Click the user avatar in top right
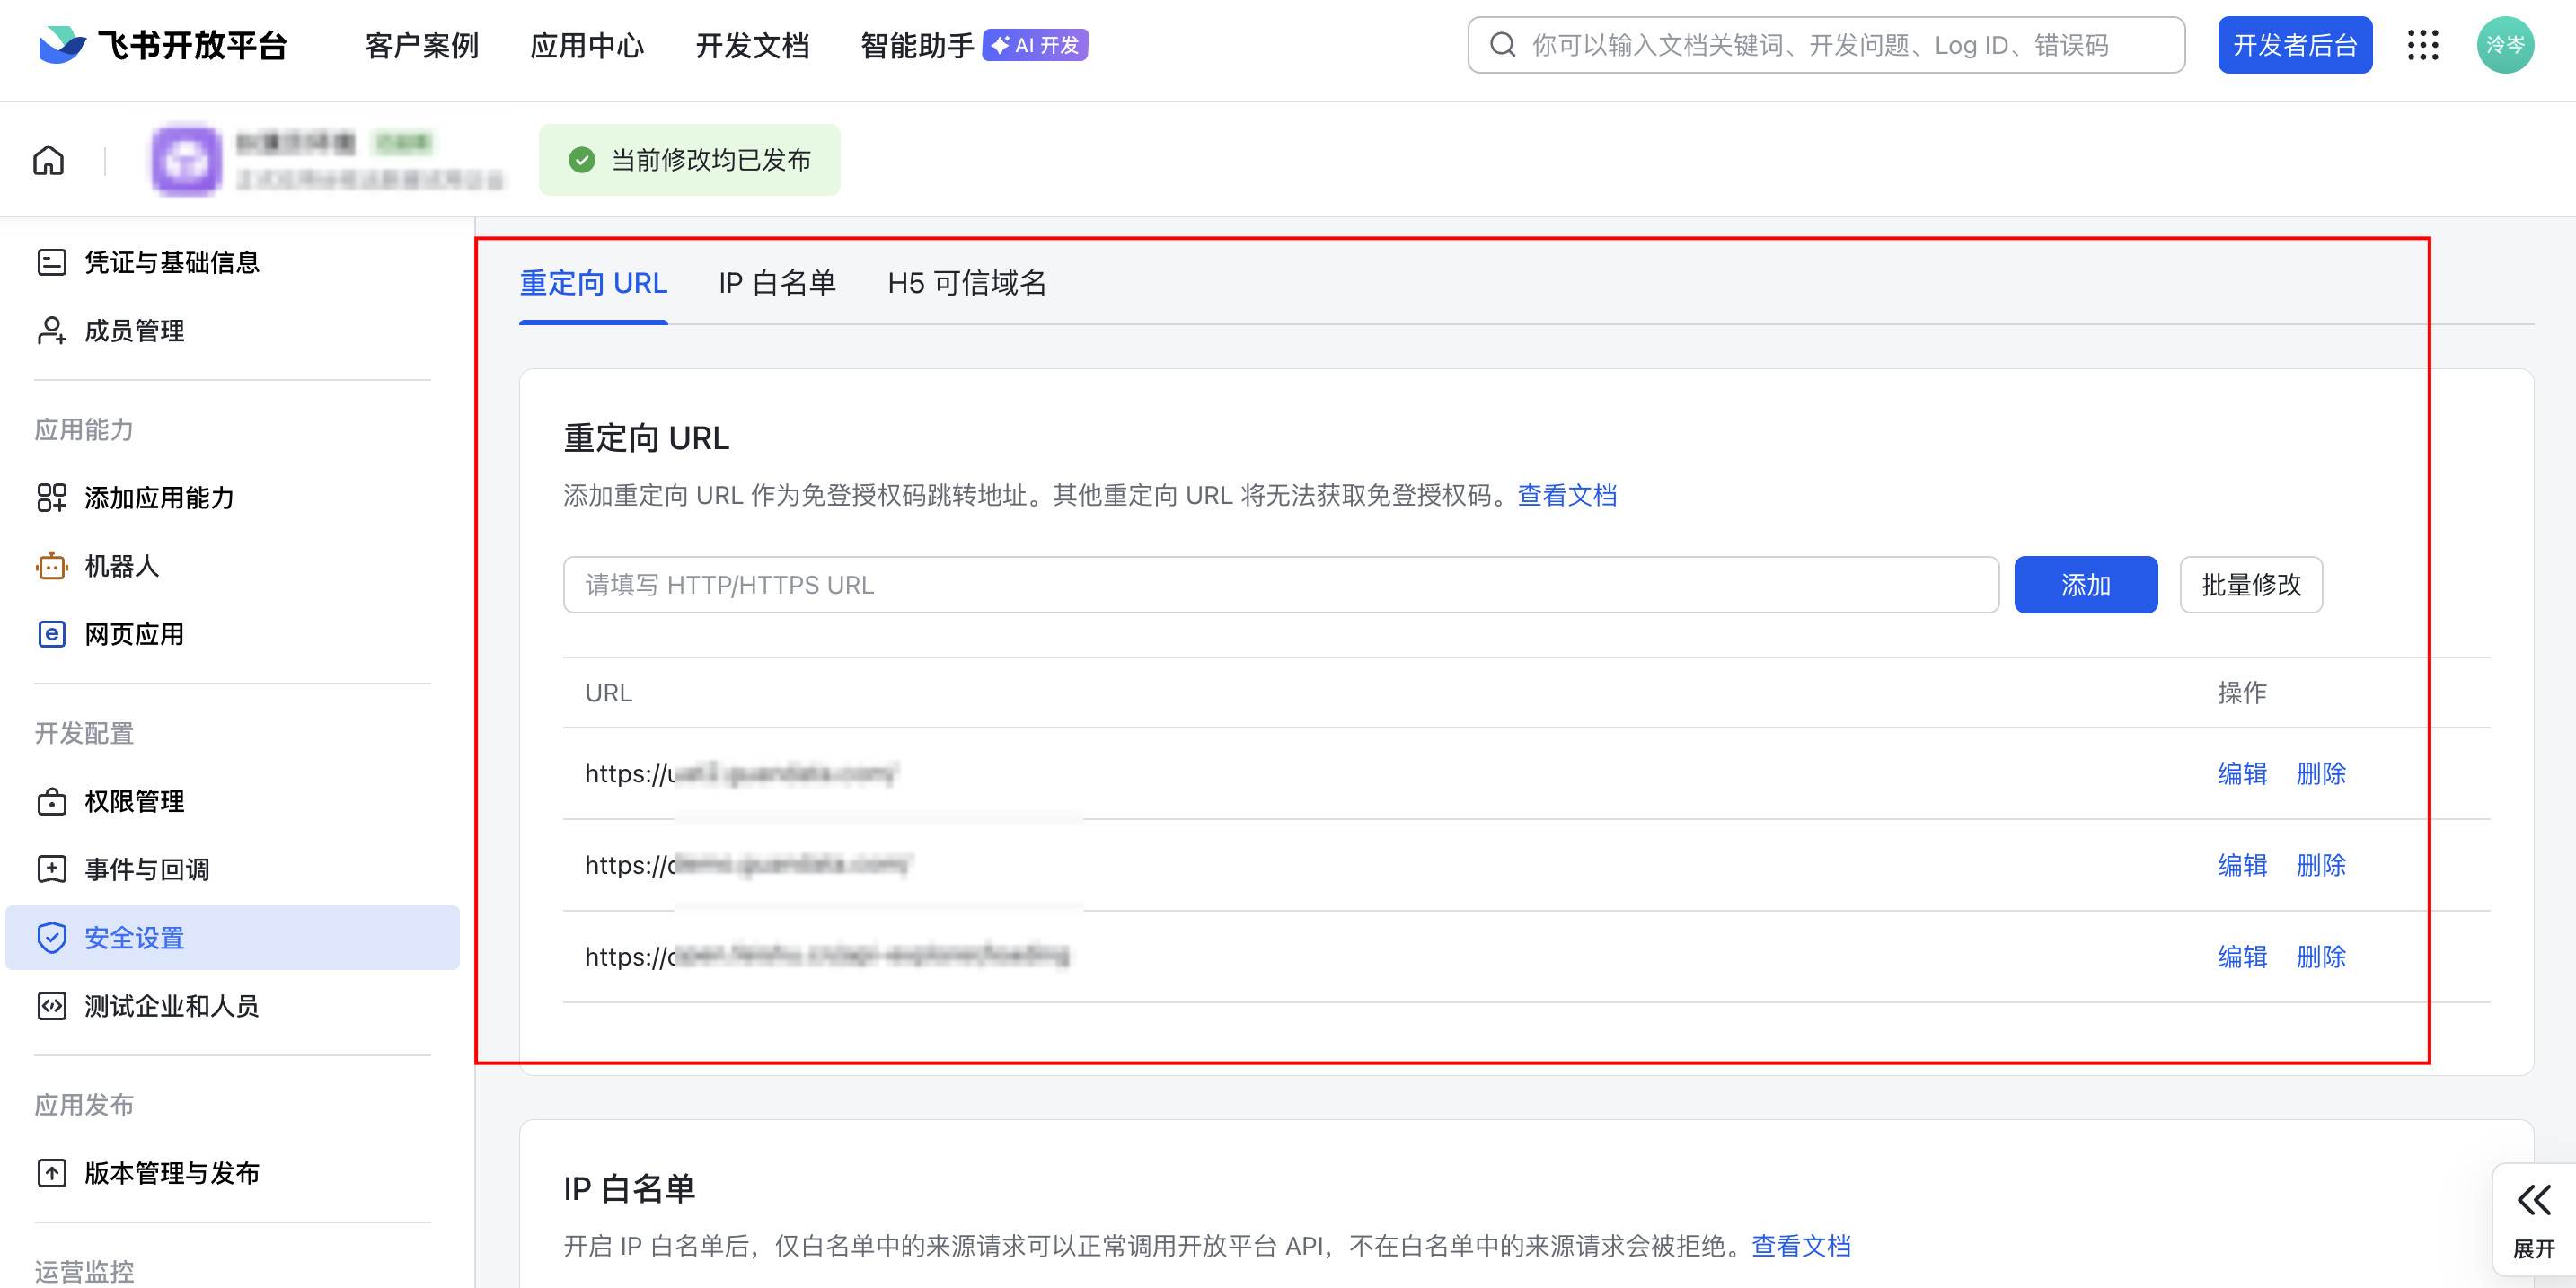The width and height of the screenshot is (2576, 1288). pyautogui.click(x=2504, y=45)
